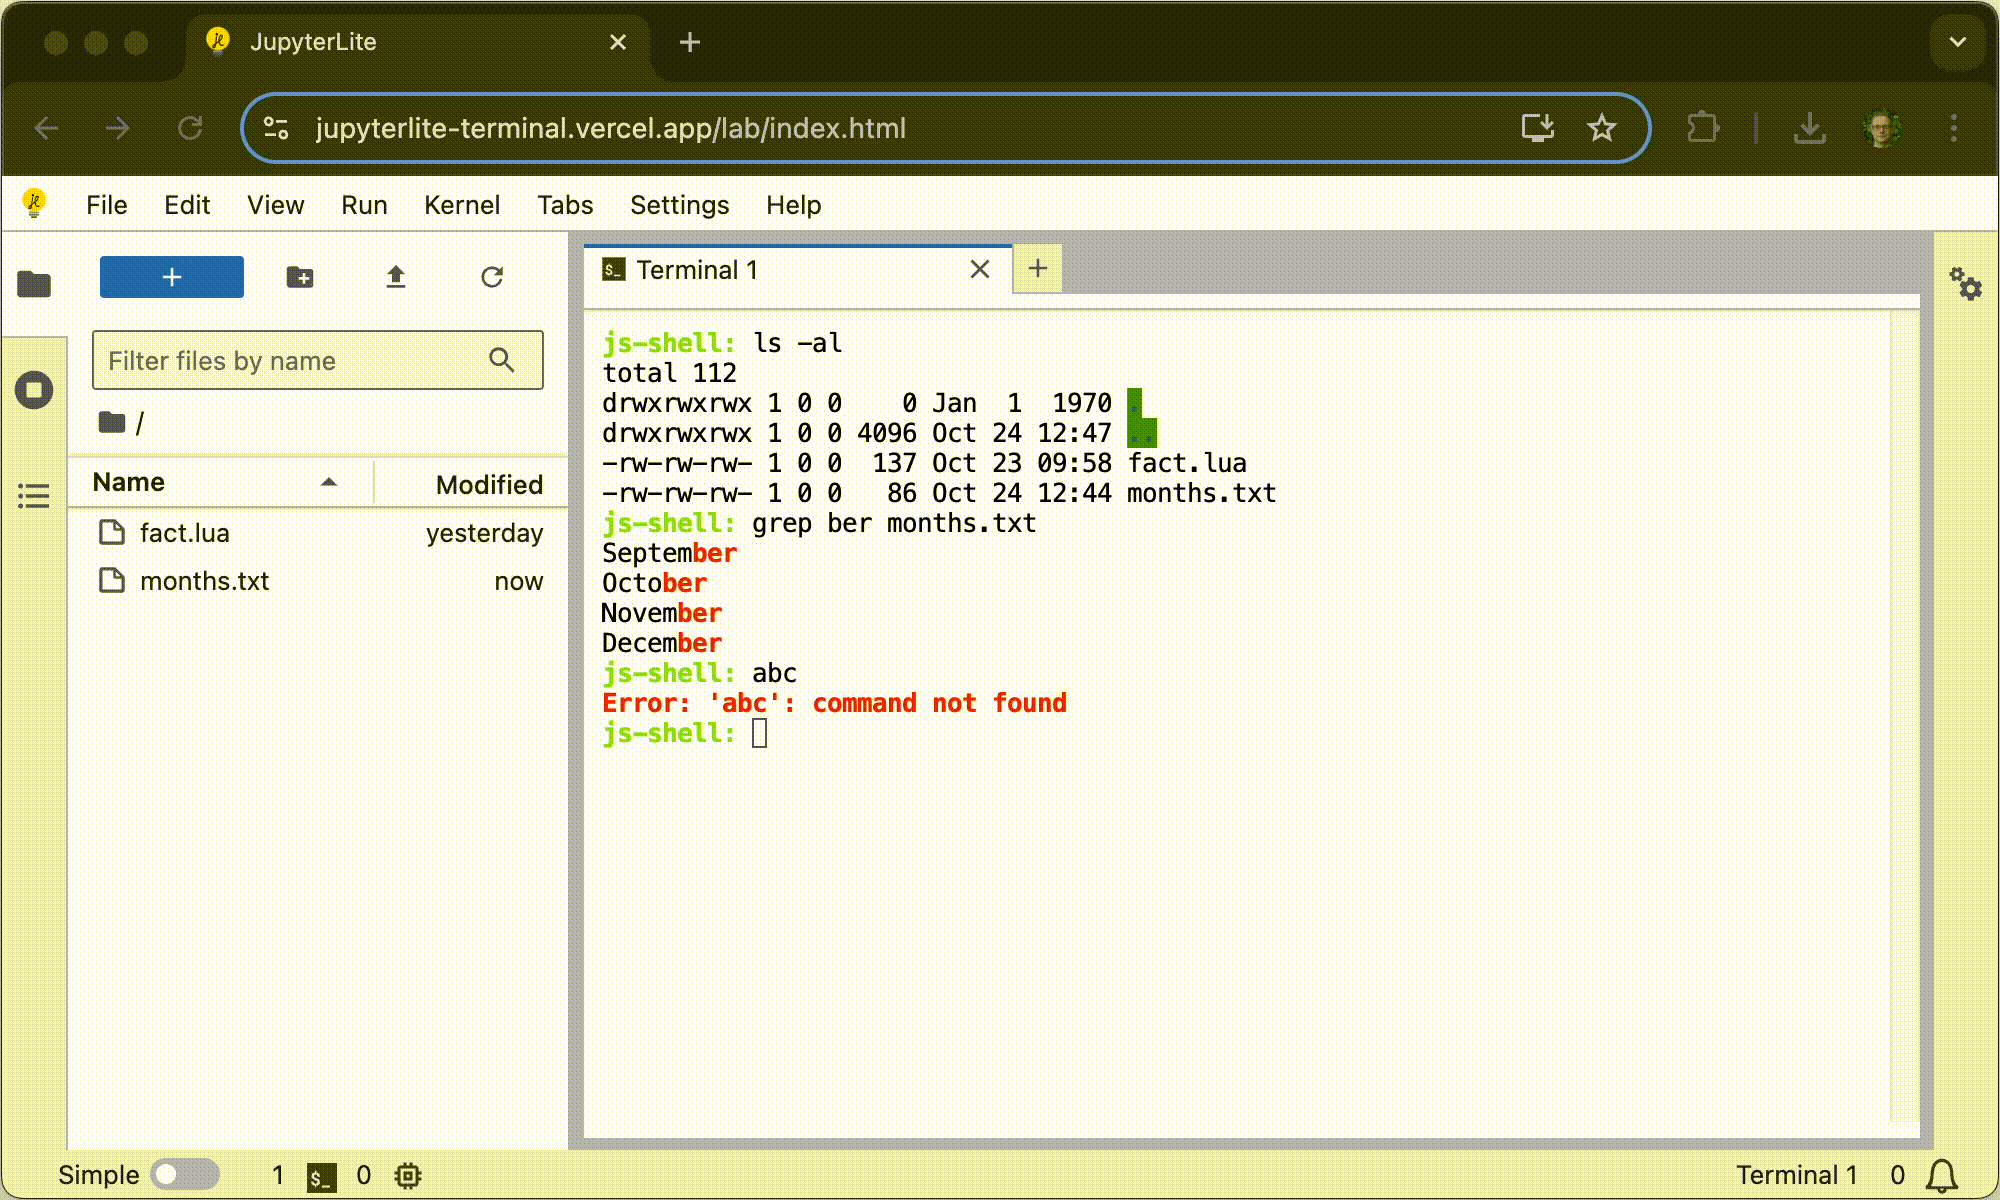The height and width of the screenshot is (1200, 2000).
Task: Click the blue new launcher button
Action: click(171, 277)
